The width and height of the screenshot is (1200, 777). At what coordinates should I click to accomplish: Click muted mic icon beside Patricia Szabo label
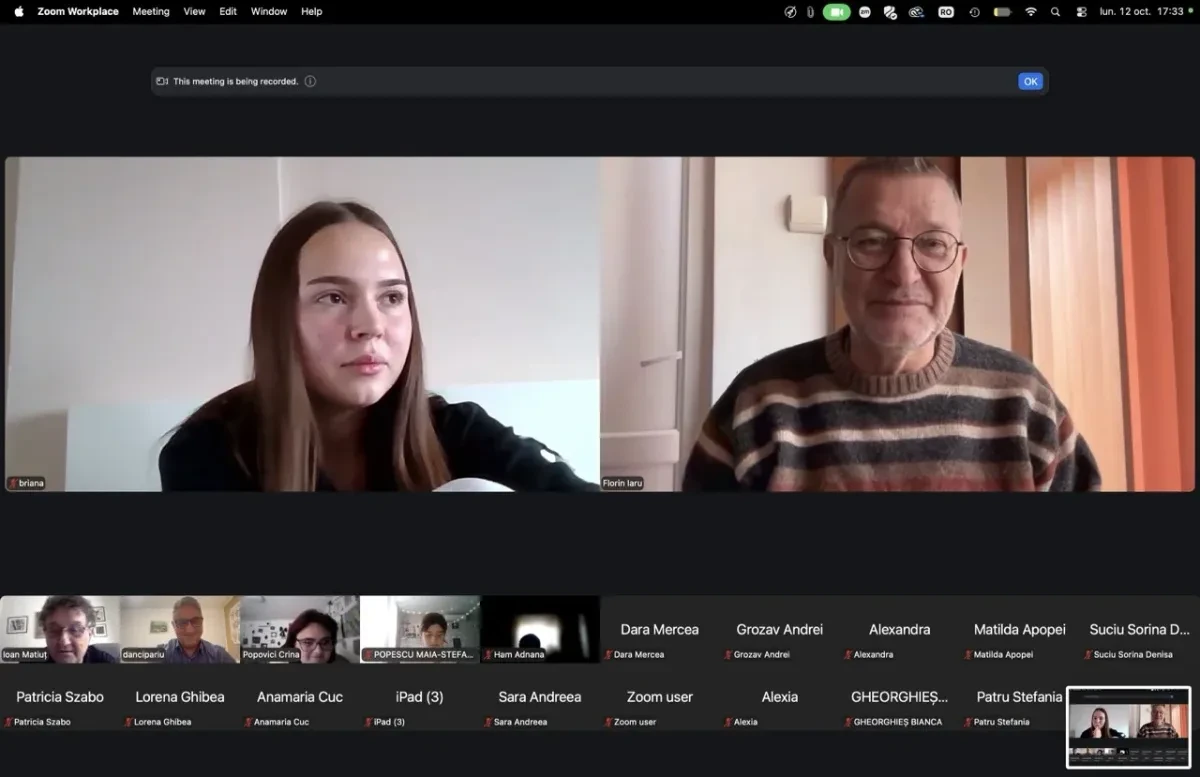pos(8,722)
